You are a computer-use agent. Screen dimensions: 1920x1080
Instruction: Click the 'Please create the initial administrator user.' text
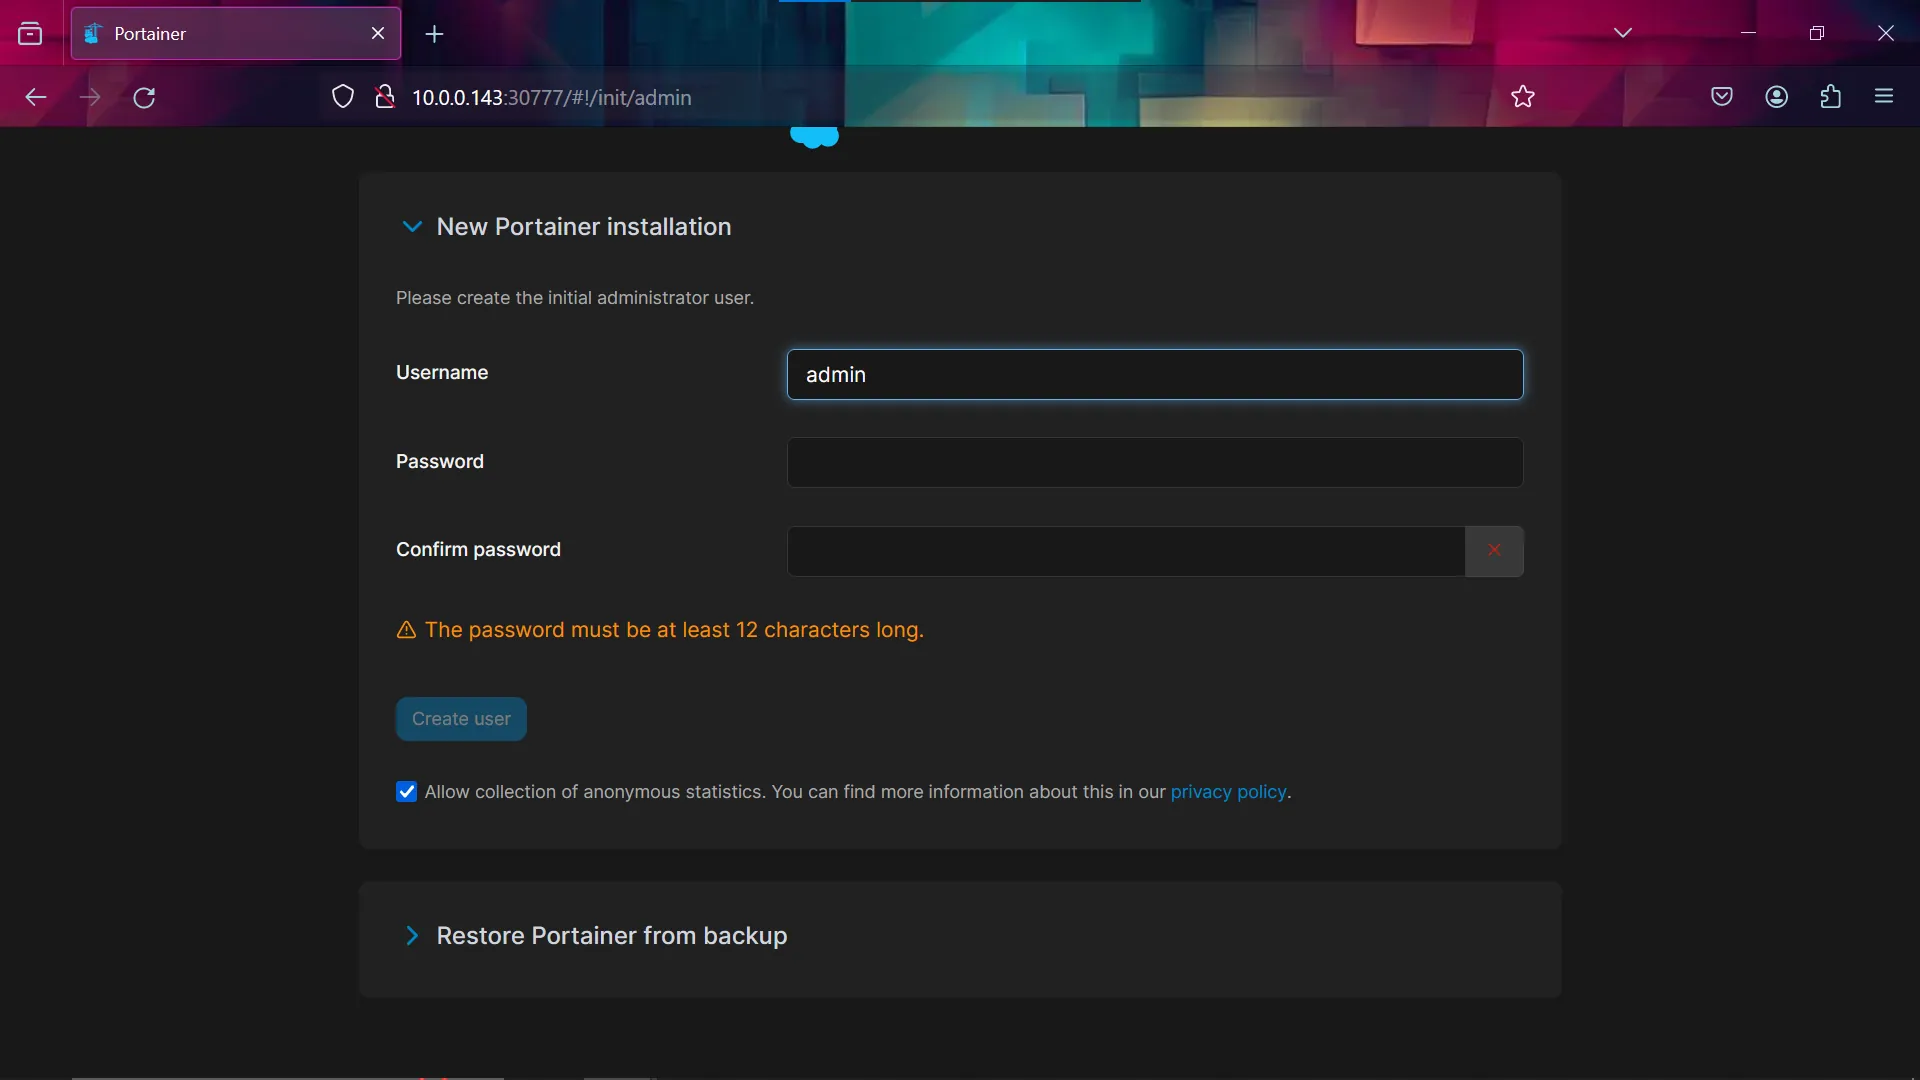pos(575,298)
